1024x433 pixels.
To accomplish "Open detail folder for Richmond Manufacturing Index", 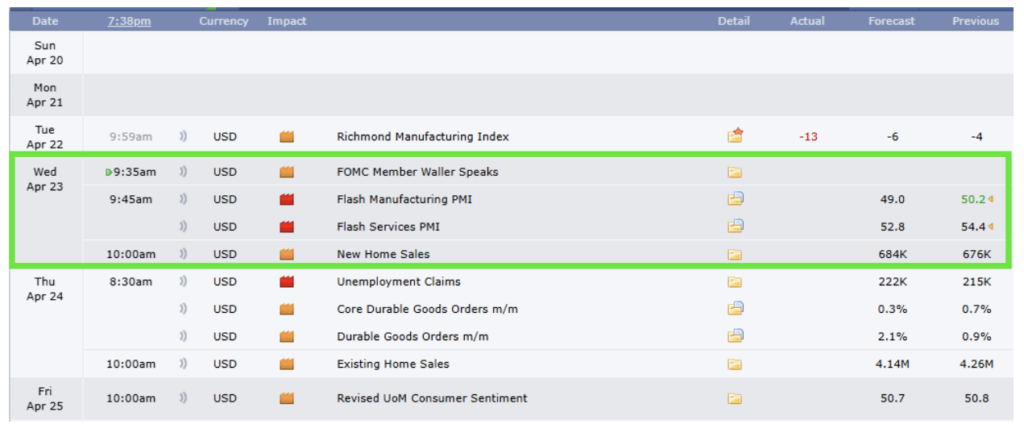I will (735, 136).
